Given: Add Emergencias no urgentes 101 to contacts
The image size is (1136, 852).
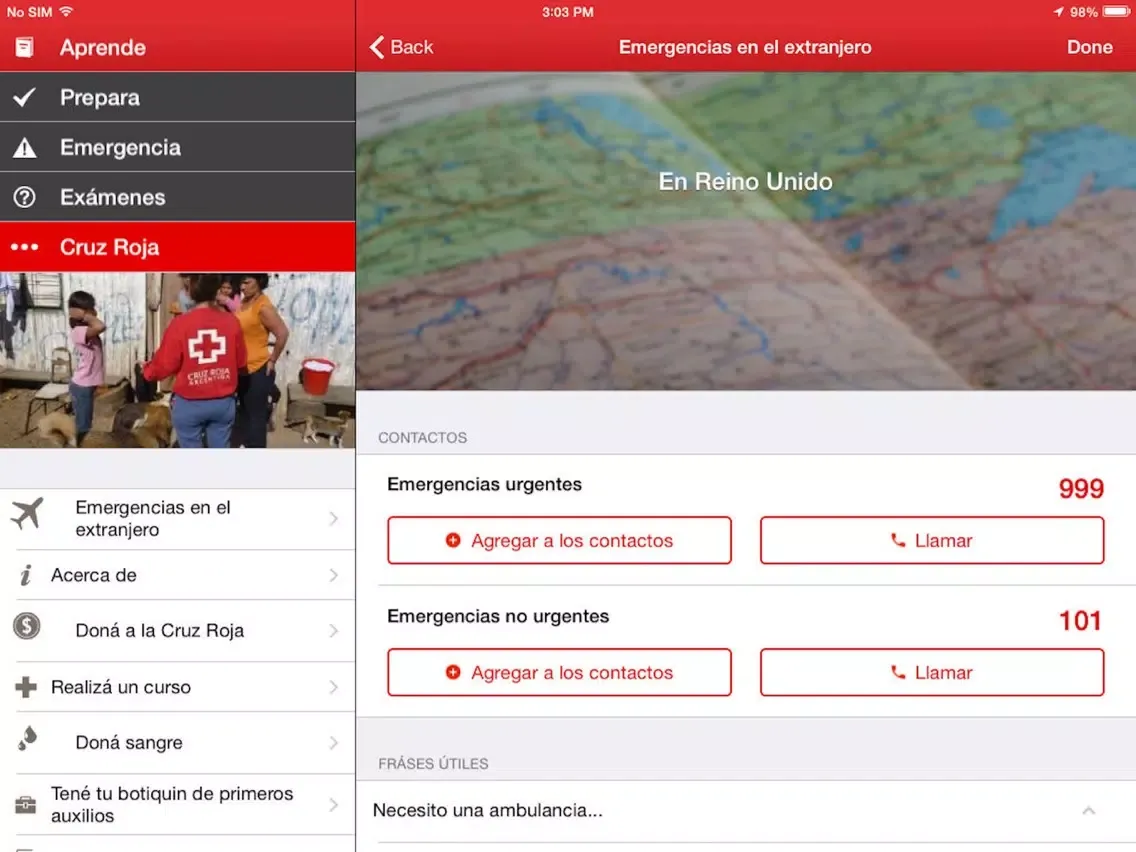Looking at the screenshot, I should (x=559, y=672).
